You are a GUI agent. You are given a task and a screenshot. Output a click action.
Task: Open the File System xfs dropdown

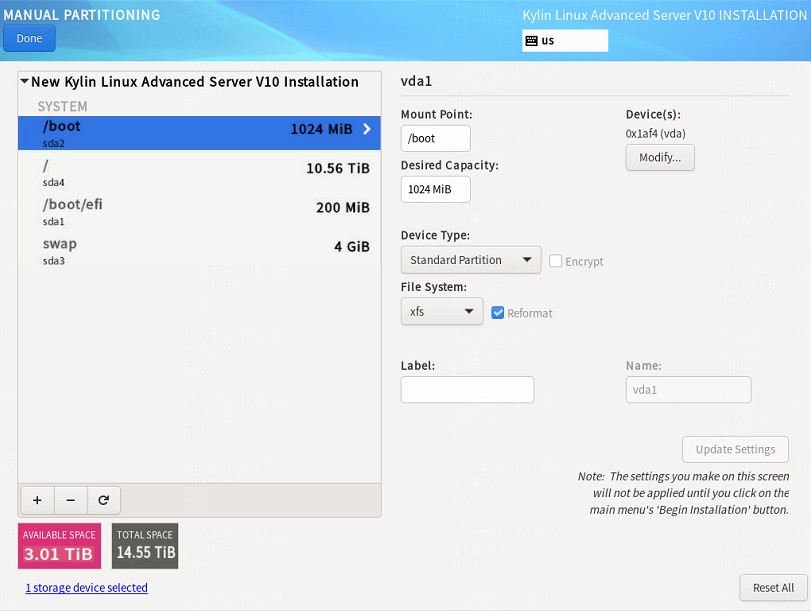442,311
